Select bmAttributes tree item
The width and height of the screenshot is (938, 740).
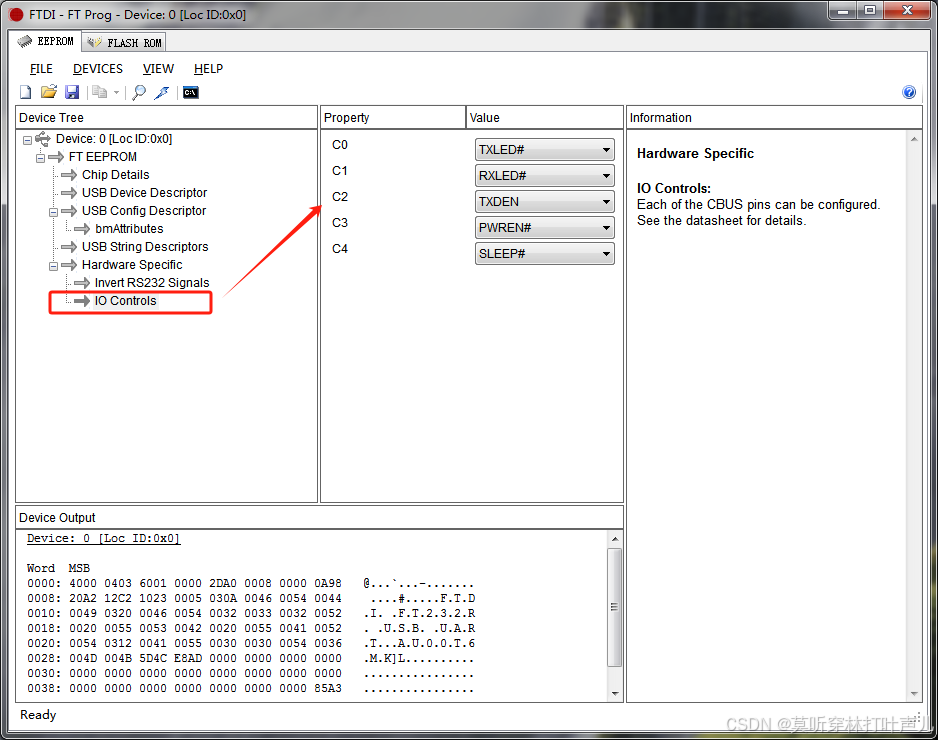129,229
